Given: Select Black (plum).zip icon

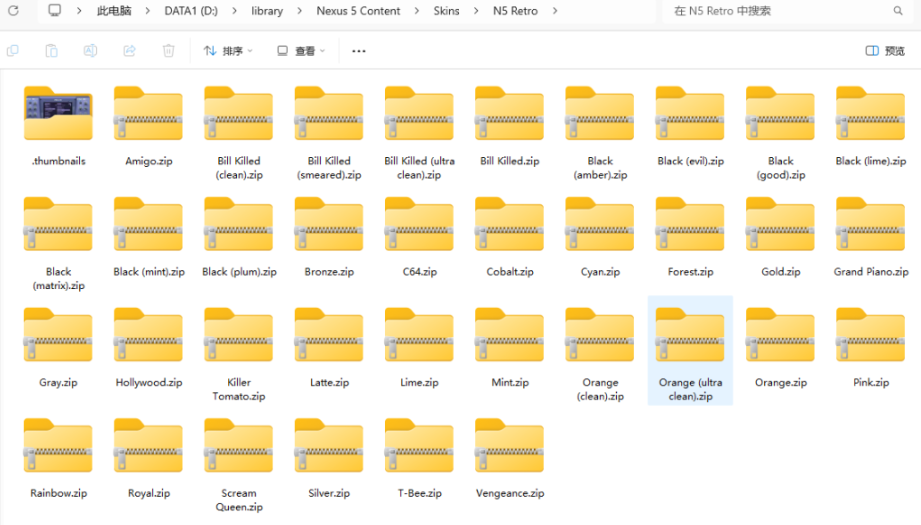Looking at the screenshot, I should pyautogui.click(x=238, y=224).
